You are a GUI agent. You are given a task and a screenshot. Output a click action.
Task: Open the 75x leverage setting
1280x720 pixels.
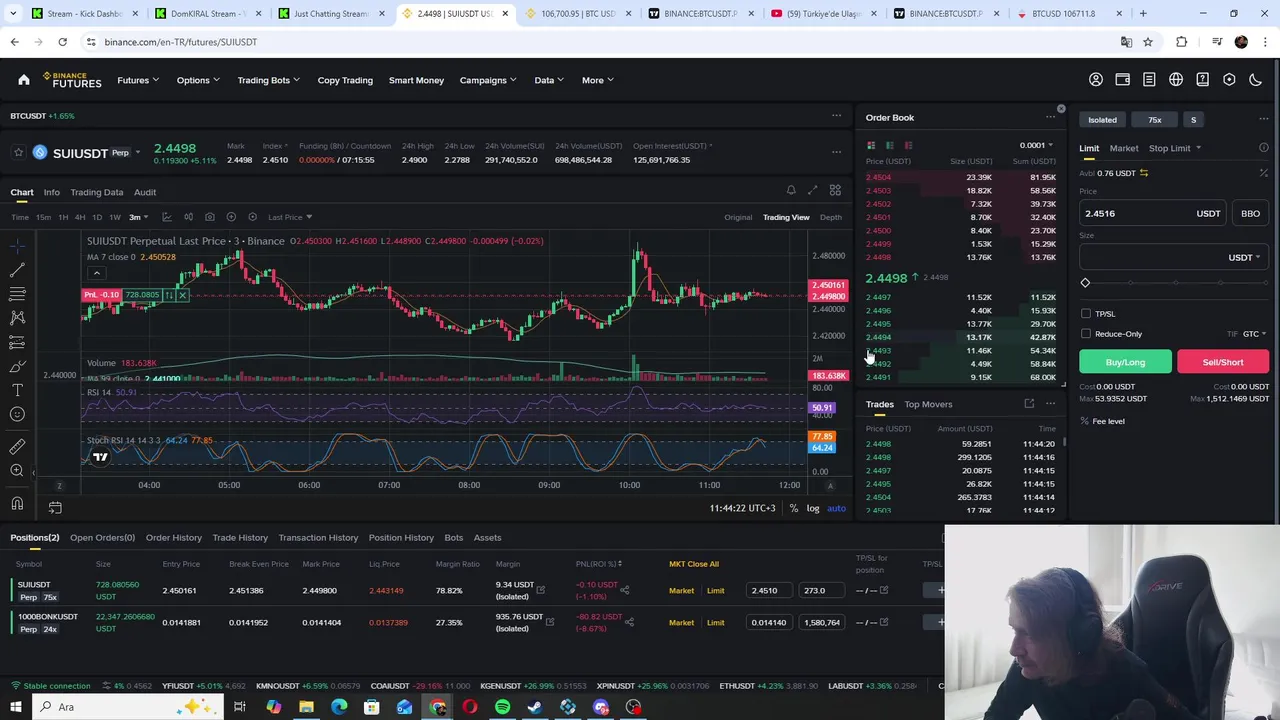point(1155,120)
